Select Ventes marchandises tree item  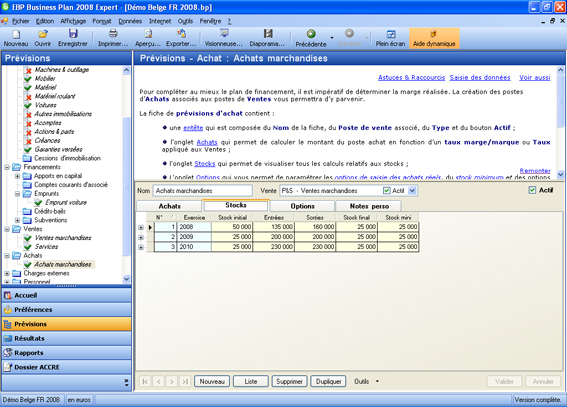[x=63, y=238]
